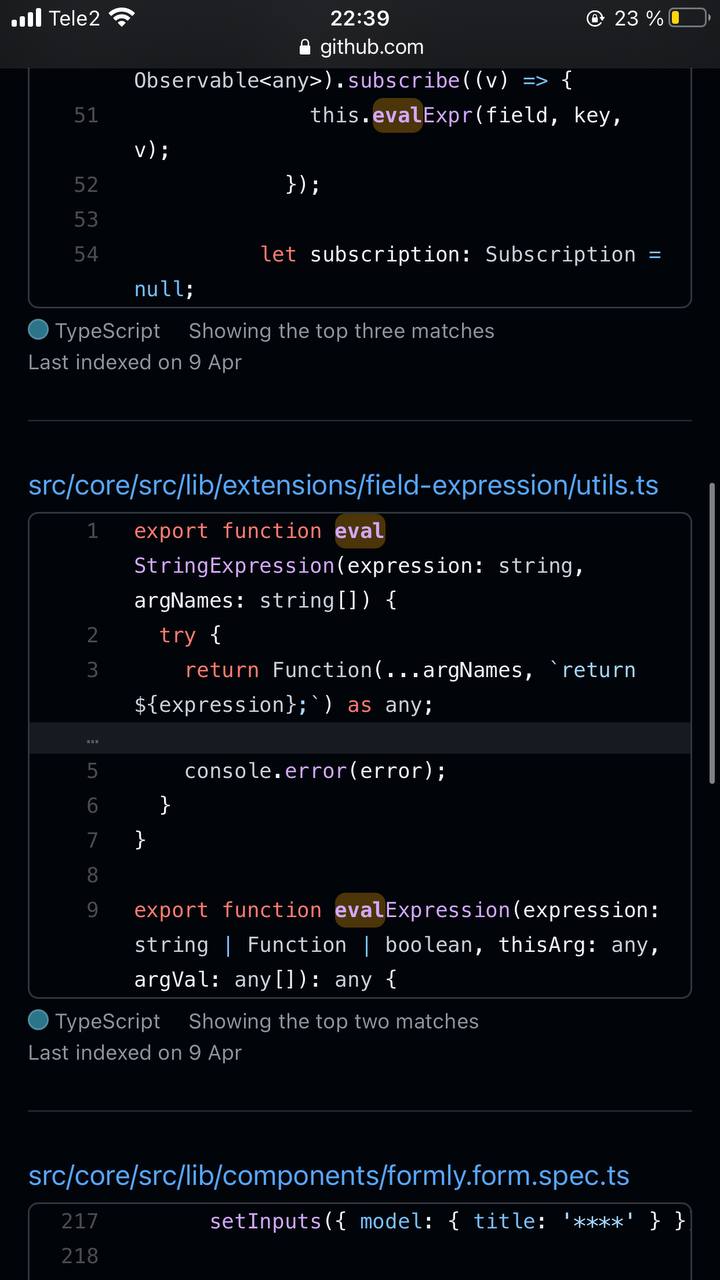Open line number 9 in utils.ts

(x=93, y=910)
